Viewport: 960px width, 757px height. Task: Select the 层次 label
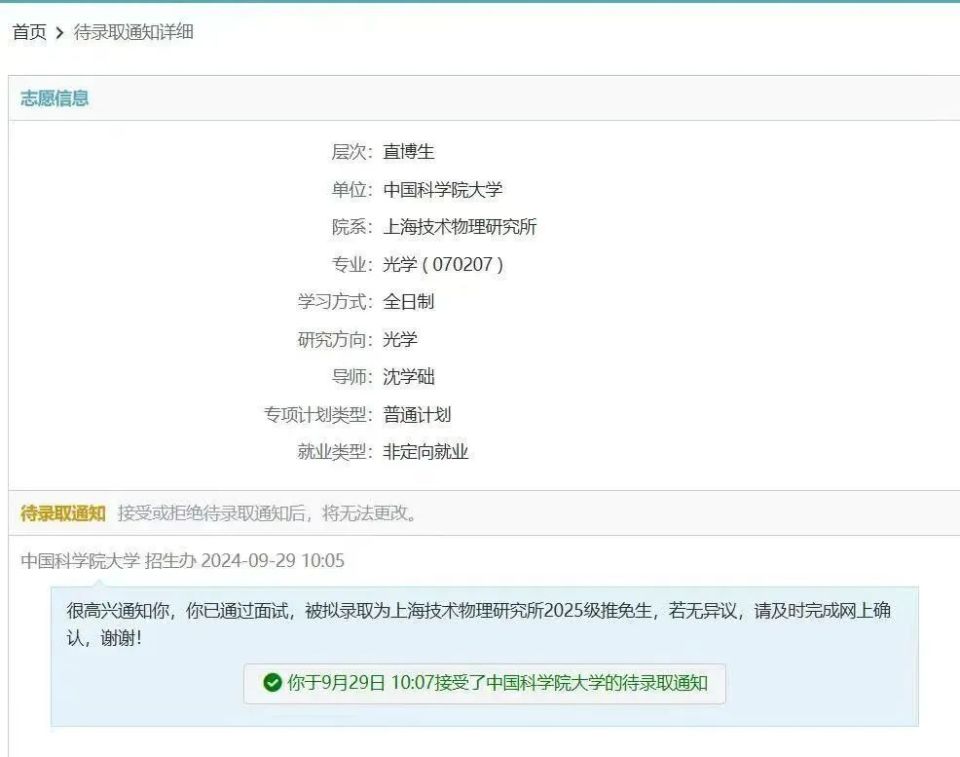pyautogui.click(x=352, y=152)
